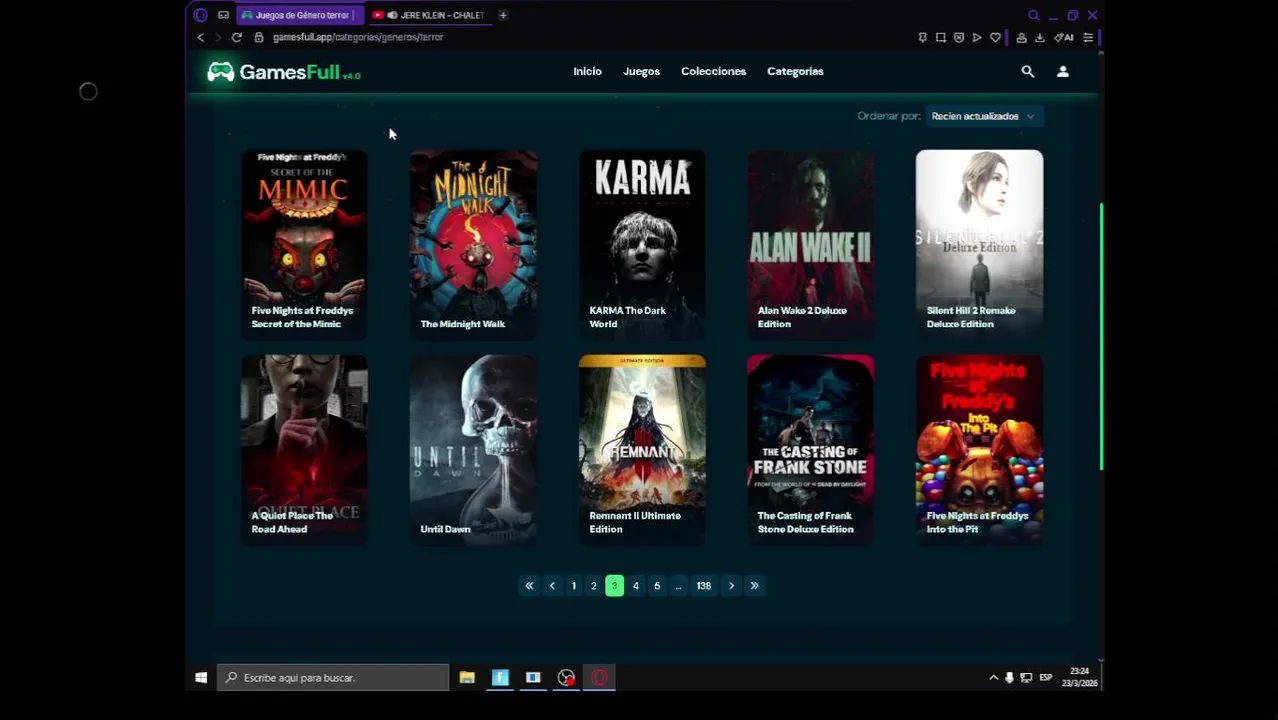Image resolution: width=1278 pixels, height=720 pixels.
Task: Open File Explorer from the taskbar
Action: point(467,678)
